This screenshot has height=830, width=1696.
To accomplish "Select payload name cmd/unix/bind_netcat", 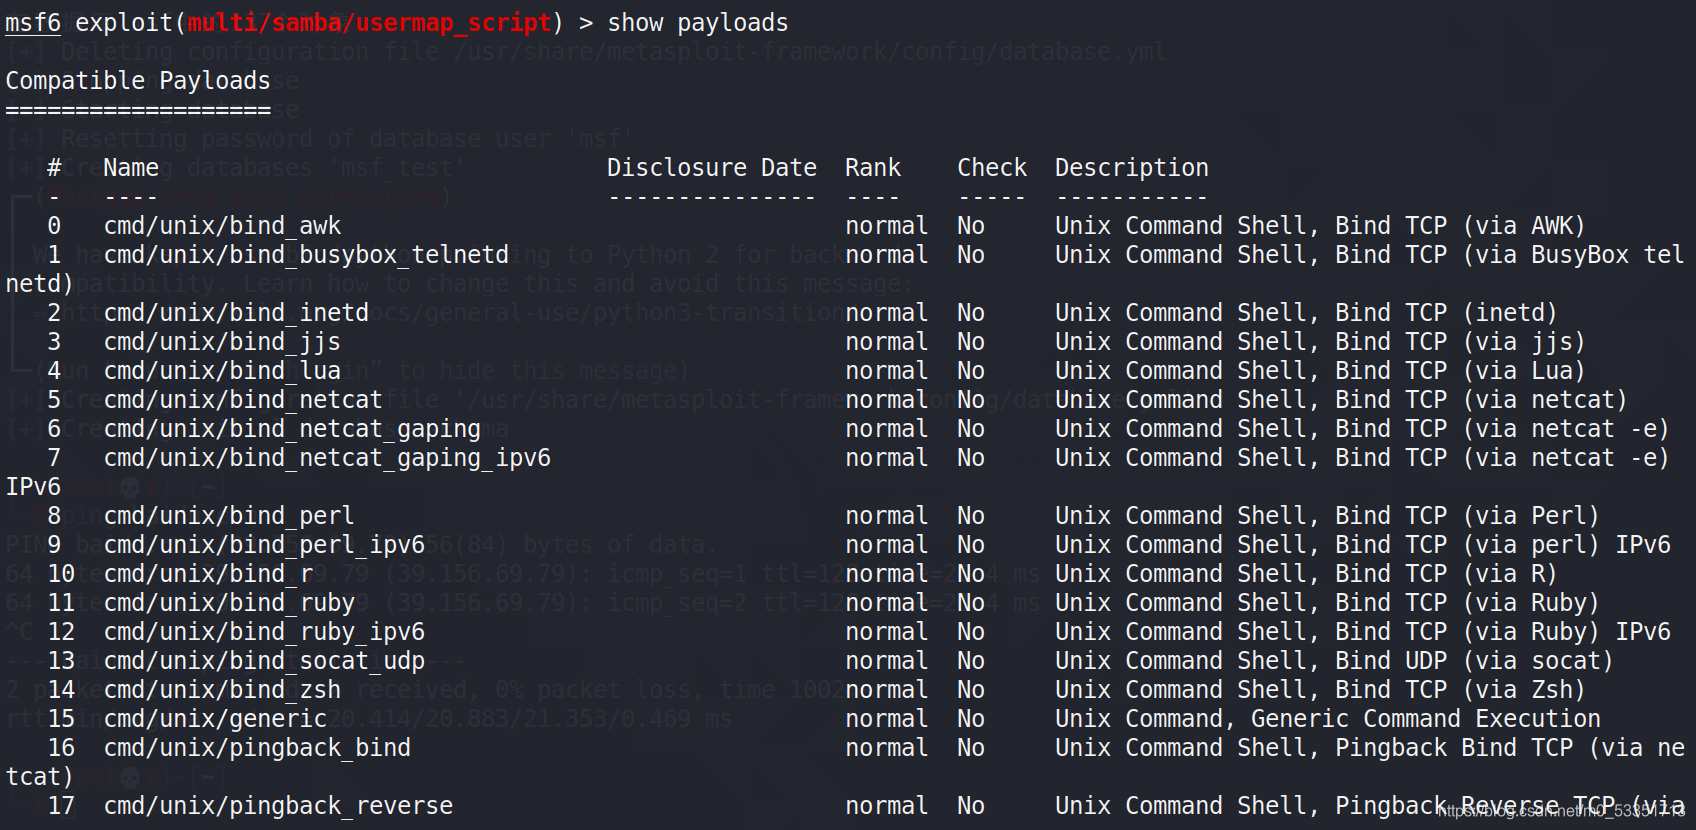I will tap(243, 400).
